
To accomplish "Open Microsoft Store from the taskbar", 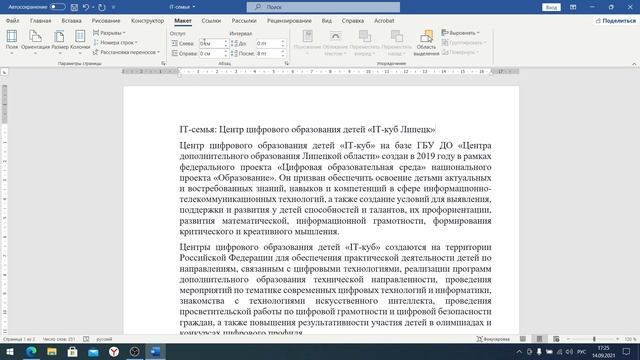I will click(73, 352).
